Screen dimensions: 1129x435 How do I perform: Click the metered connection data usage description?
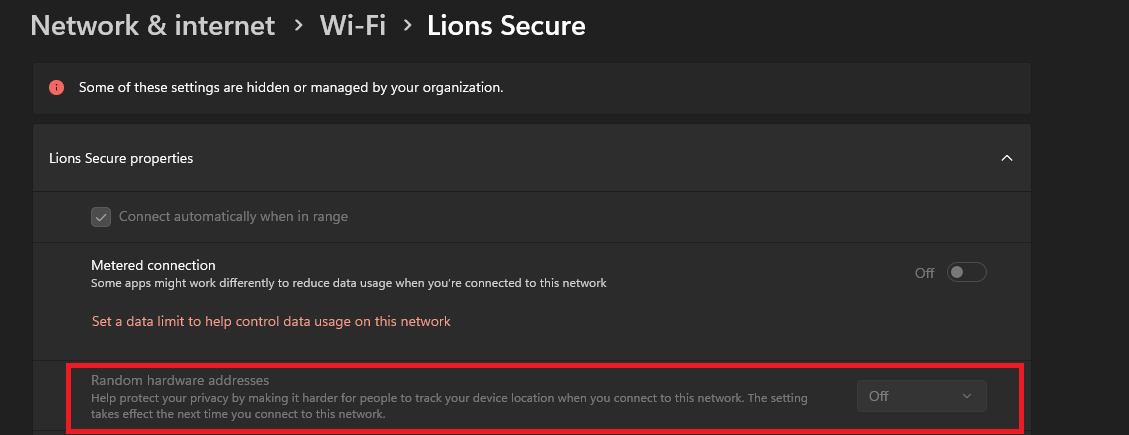coord(349,283)
